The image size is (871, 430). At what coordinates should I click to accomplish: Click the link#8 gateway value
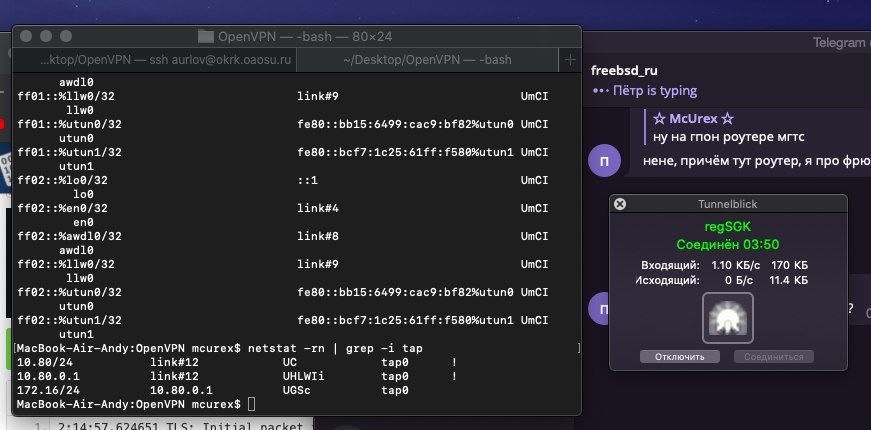coord(318,236)
